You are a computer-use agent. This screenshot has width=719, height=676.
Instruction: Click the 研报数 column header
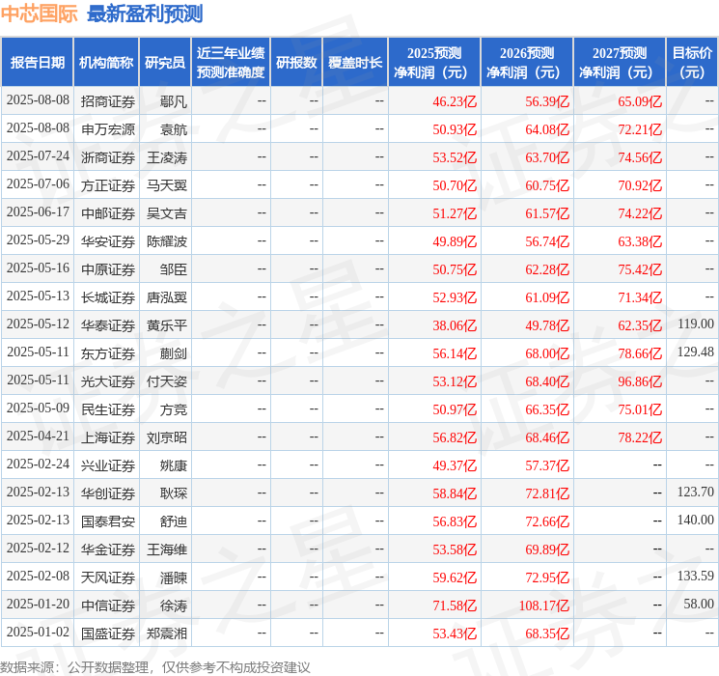click(x=296, y=62)
